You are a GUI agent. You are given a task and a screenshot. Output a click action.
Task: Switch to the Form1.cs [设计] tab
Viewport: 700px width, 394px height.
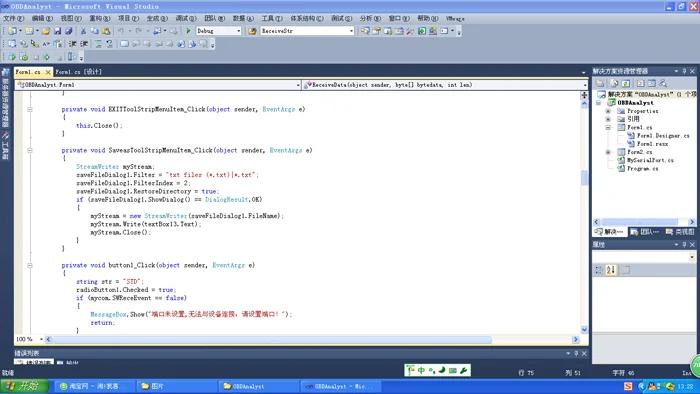click(78, 71)
